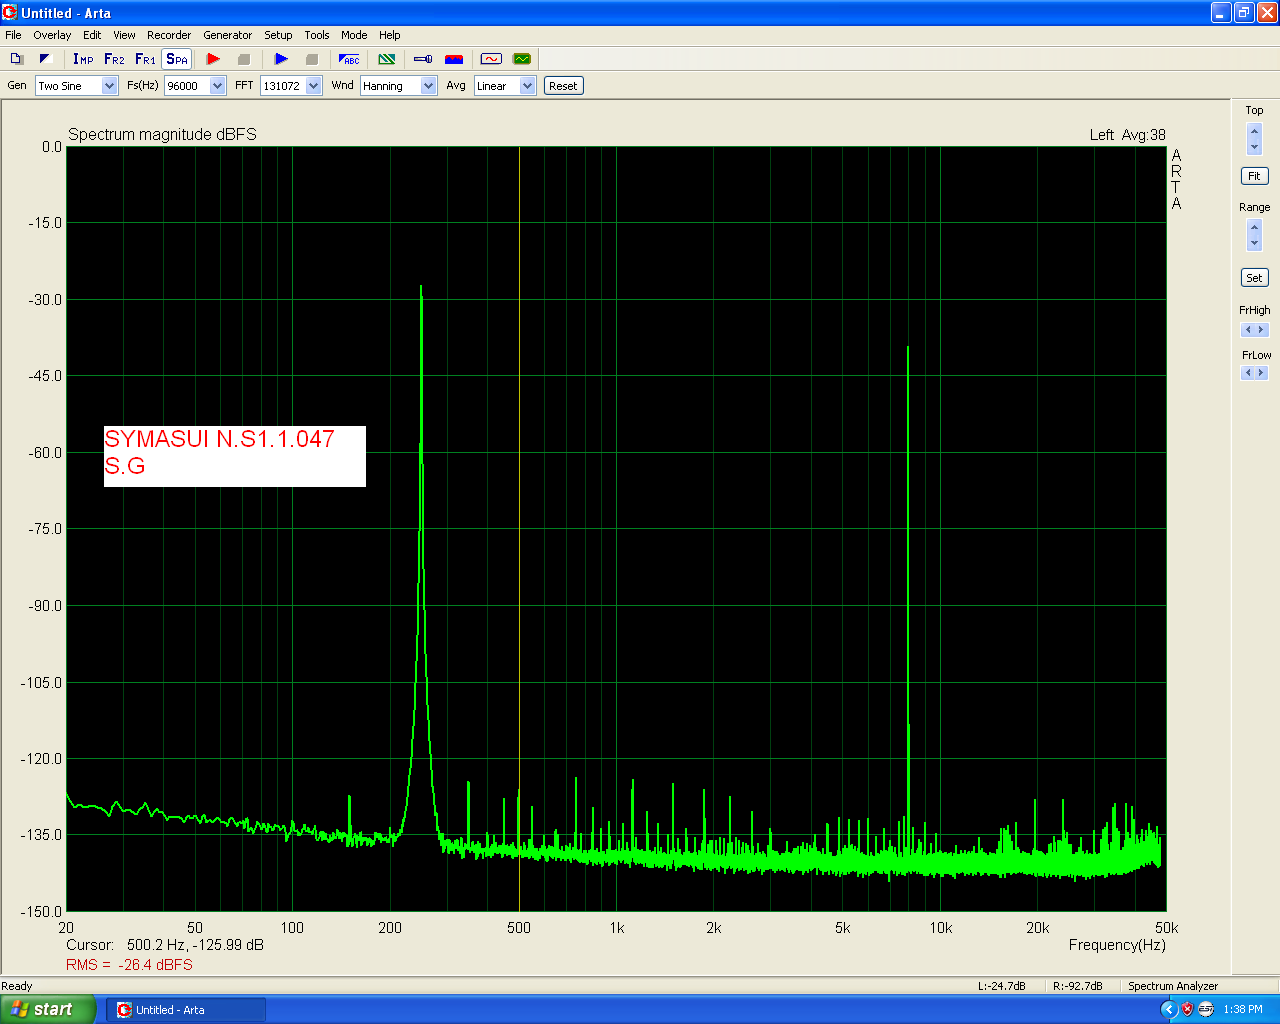Click the red waveform icon
Viewport: 1280px width, 1024px height.
pyautogui.click(x=491, y=59)
